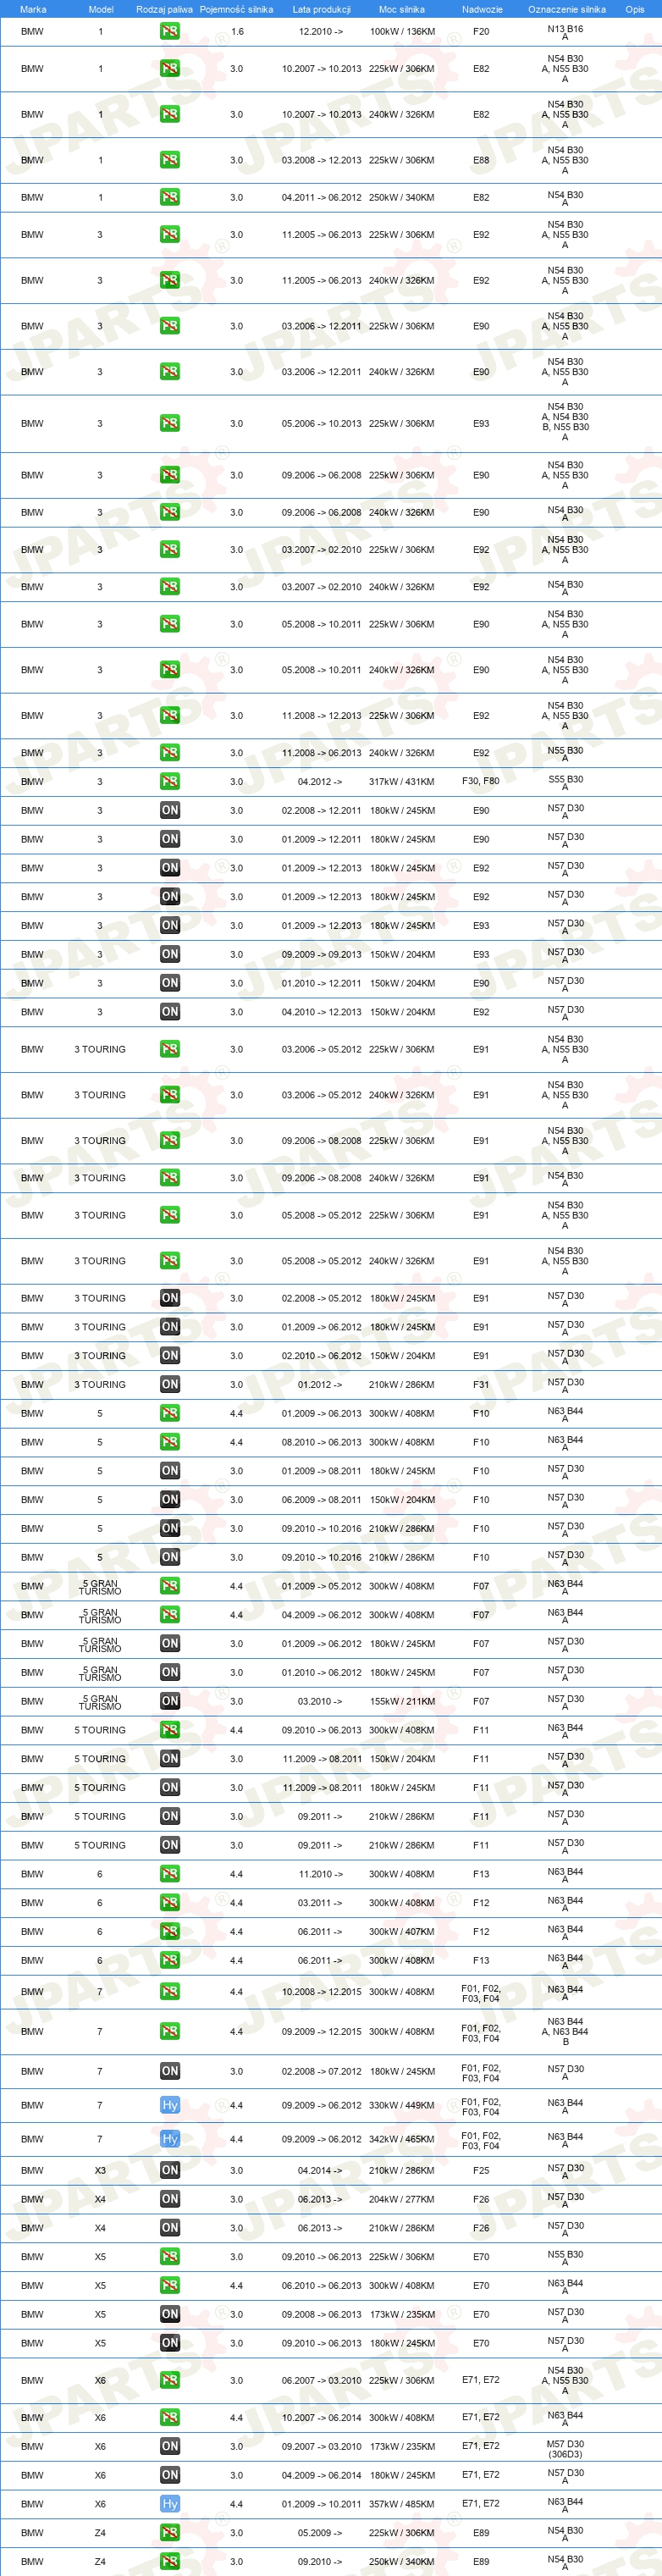Image resolution: width=662 pixels, height=2576 pixels.
Task: Click the 204kW / 277KM power cell
Action: pyautogui.click(x=402, y=2199)
